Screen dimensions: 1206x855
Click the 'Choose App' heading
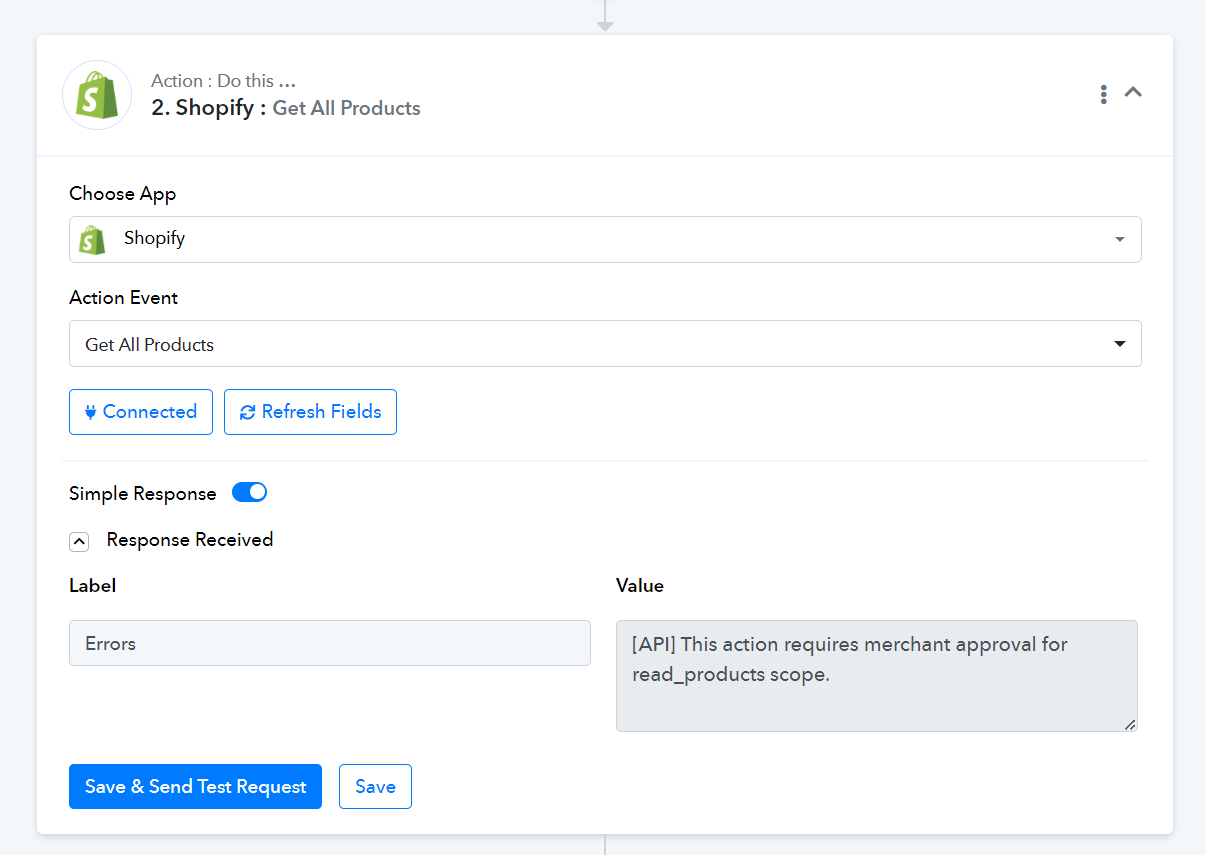point(123,194)
